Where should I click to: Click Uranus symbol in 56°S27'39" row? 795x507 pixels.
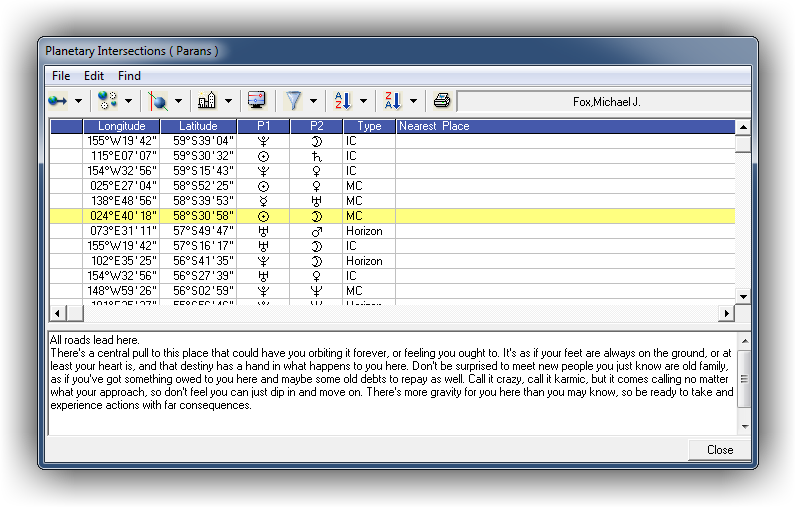point(263,276)
